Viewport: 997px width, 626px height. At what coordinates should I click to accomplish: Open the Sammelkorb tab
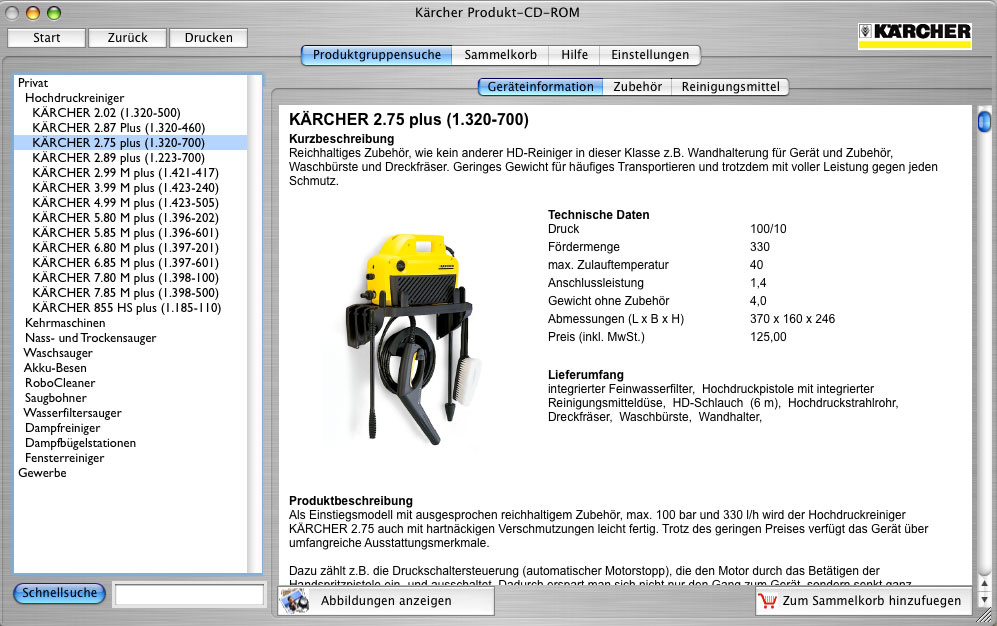(500, 55)
